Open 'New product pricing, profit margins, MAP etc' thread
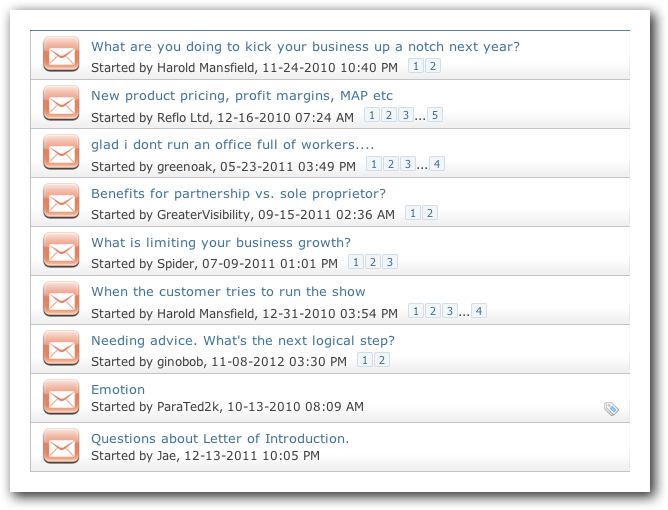This screenshot has width=668, height=510. click(x=242, y=96)
